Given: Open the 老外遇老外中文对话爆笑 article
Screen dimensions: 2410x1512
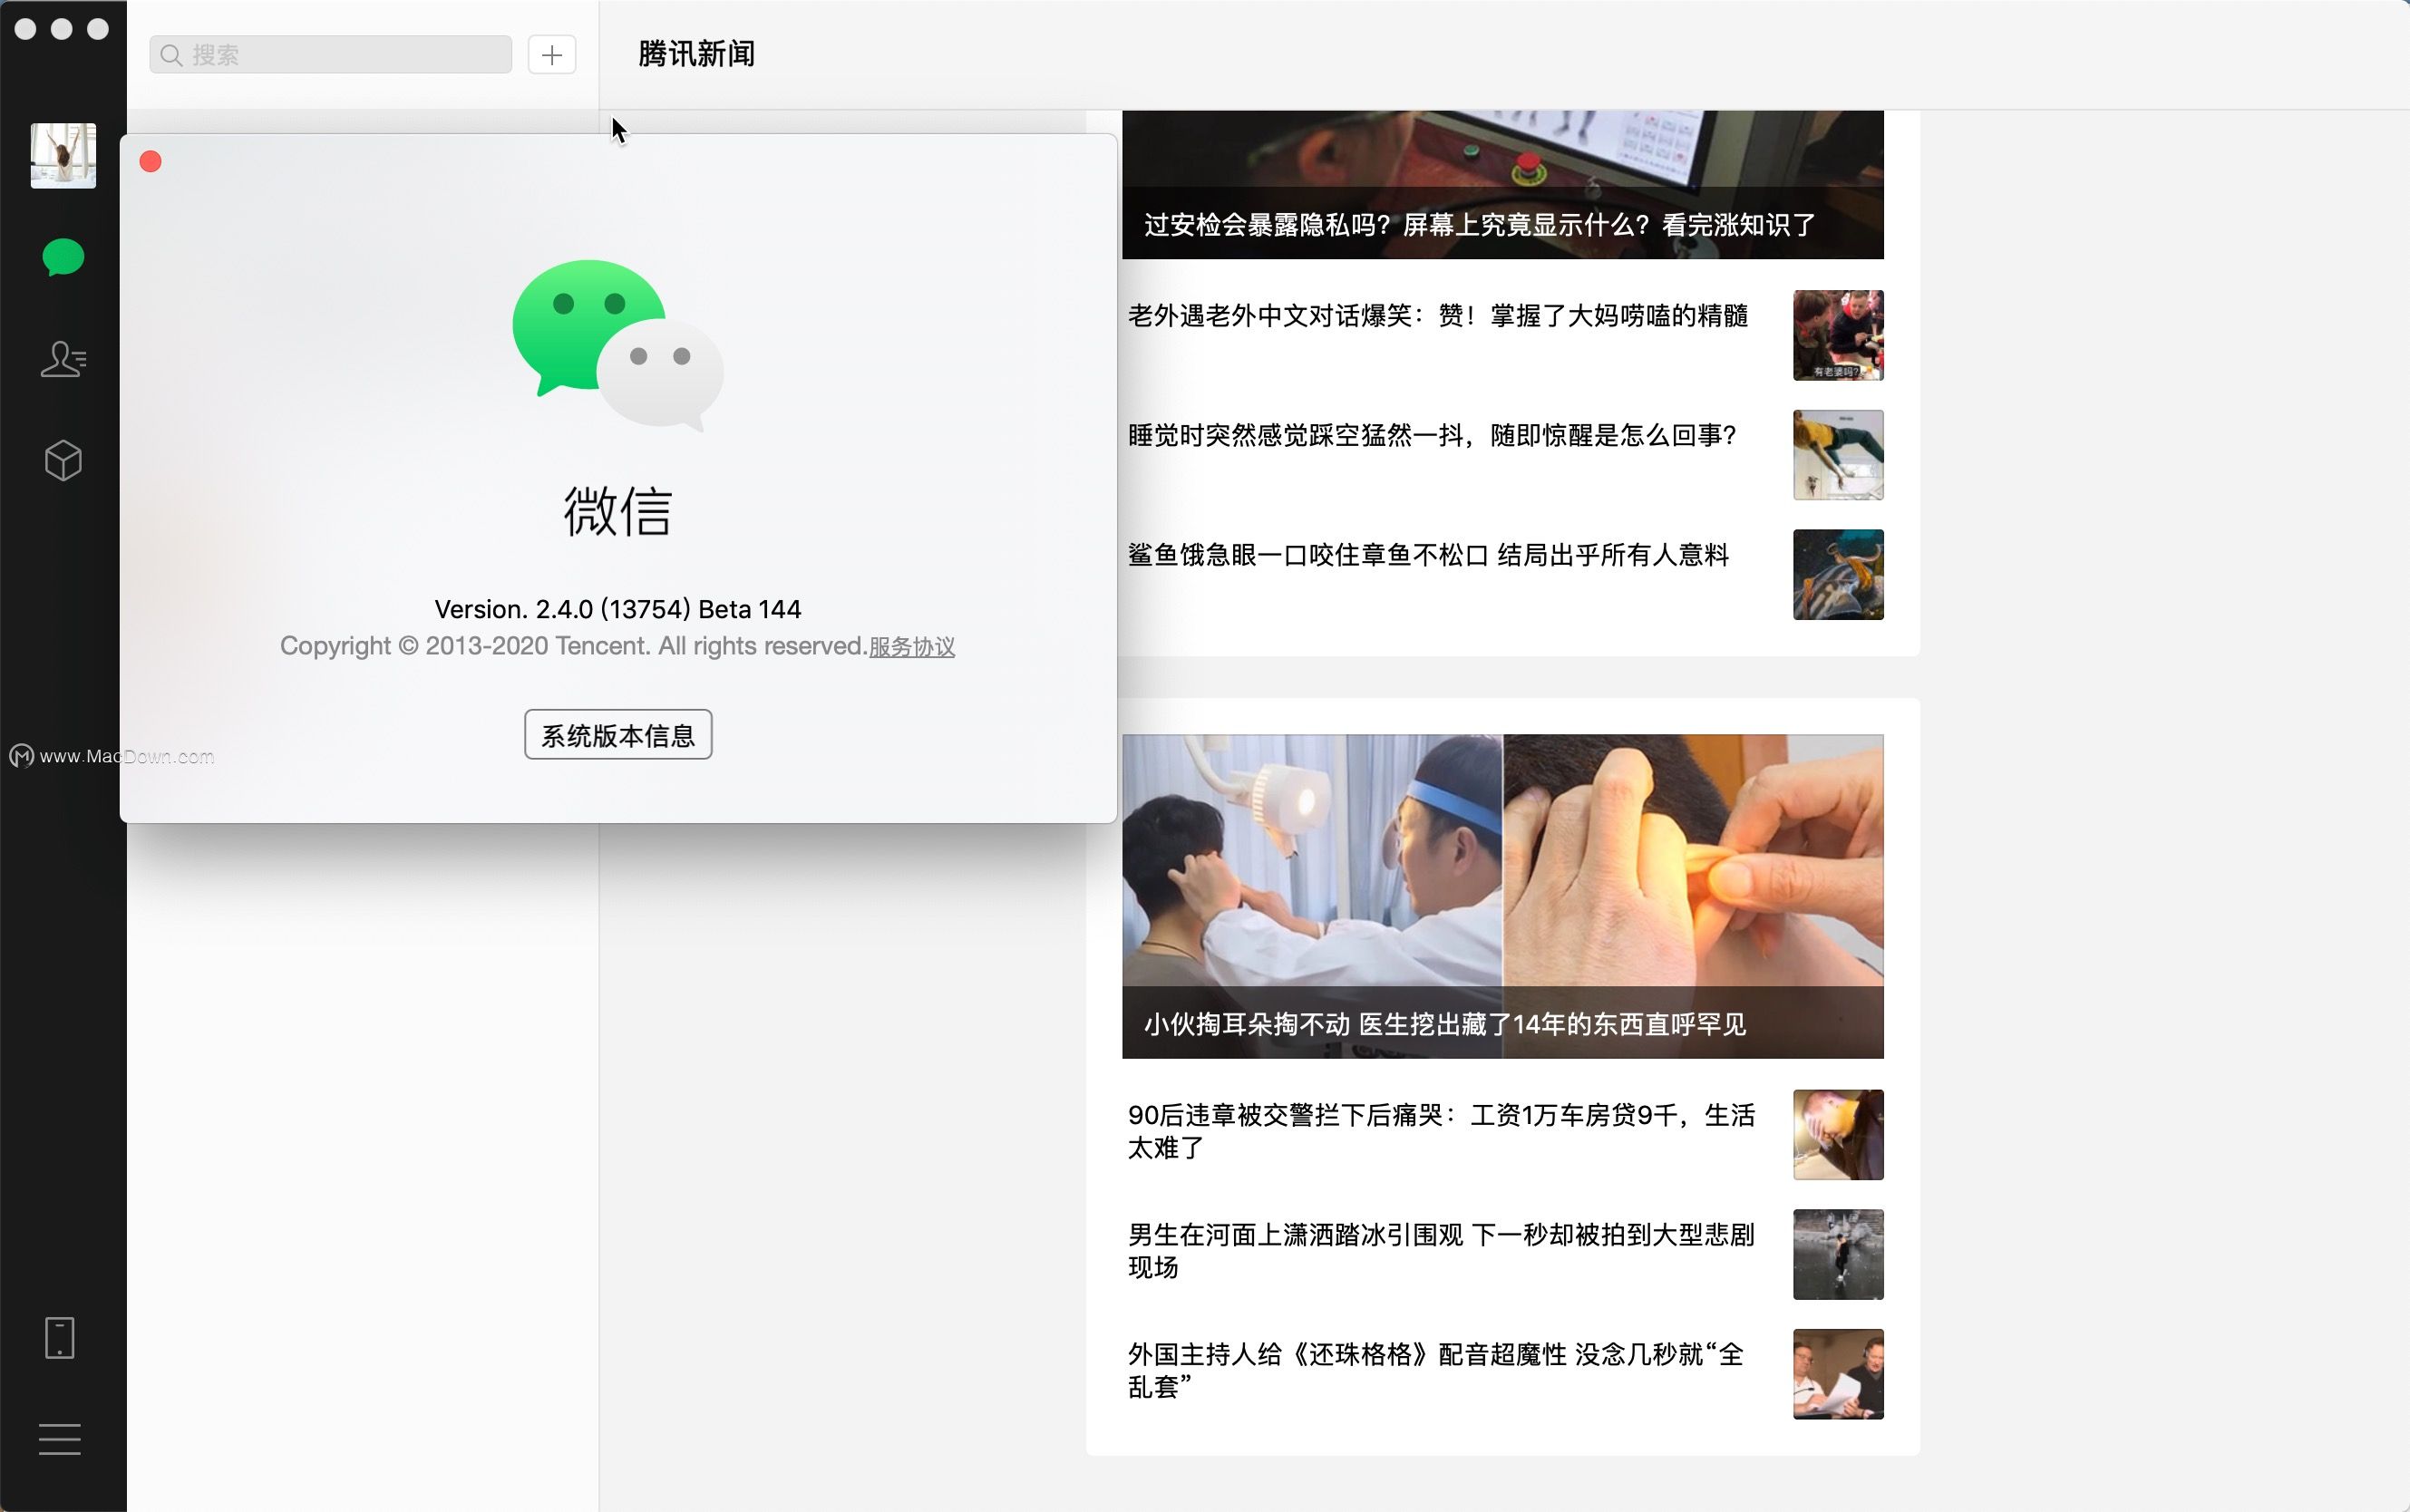Looking at the screenshot, I should [x=1438, y=316].
